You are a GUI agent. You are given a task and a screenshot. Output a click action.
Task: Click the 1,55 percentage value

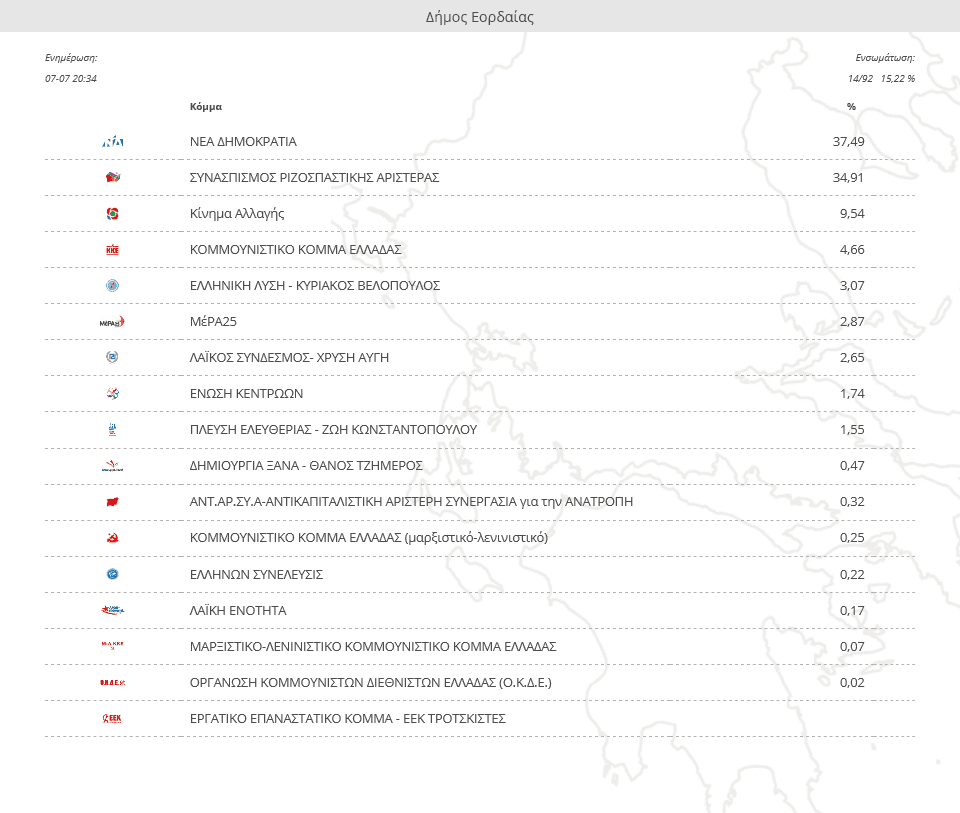(x=852, y=430)
